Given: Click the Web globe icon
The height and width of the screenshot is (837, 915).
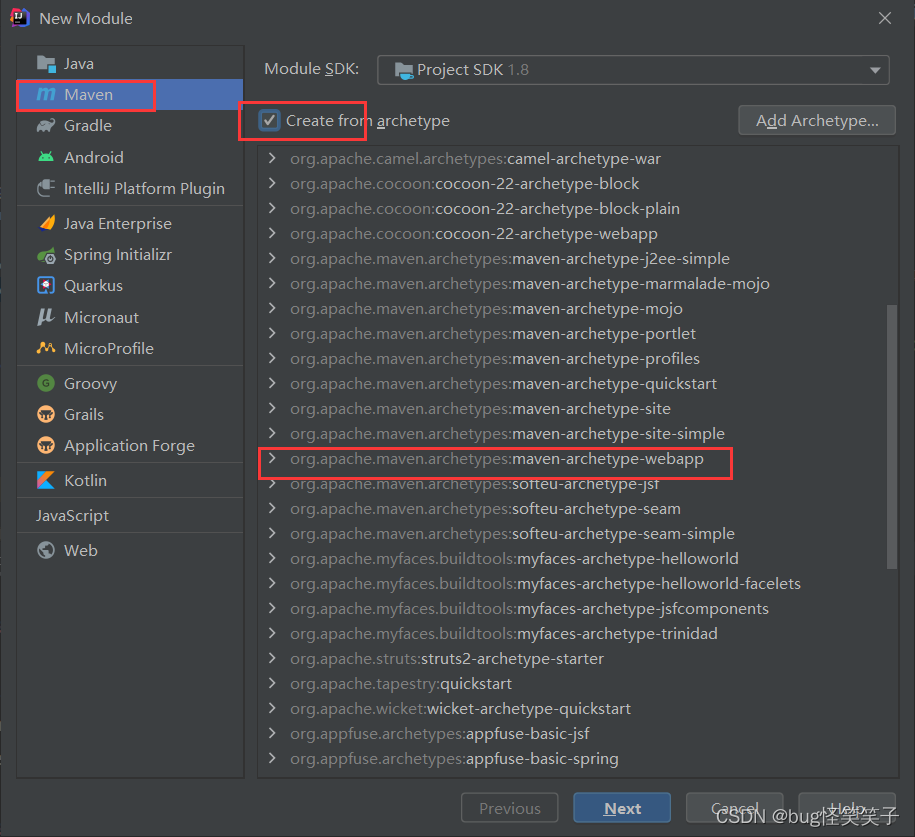Looking at the screenshot, I should pos(46,550).
